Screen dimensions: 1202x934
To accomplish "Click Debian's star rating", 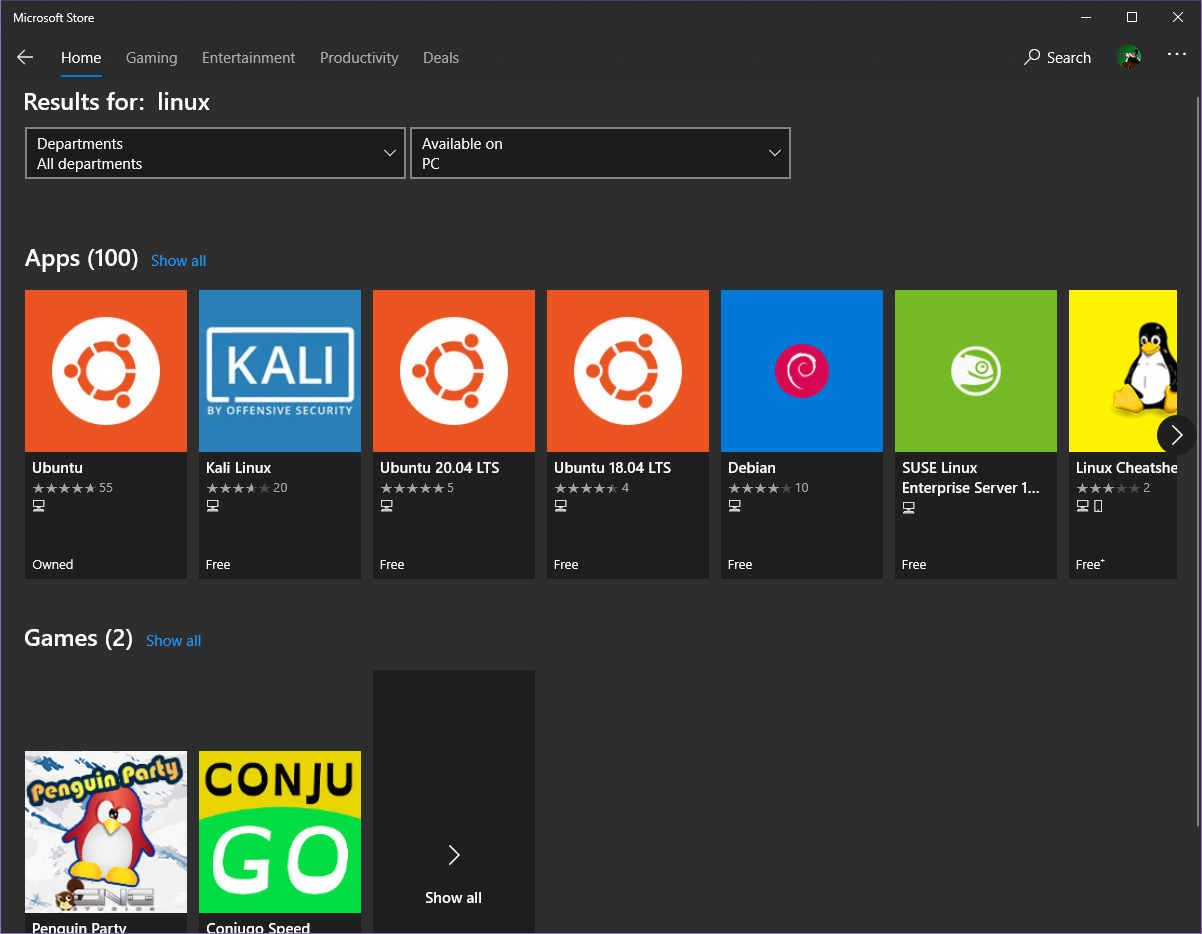I will [x=760, y=488].
